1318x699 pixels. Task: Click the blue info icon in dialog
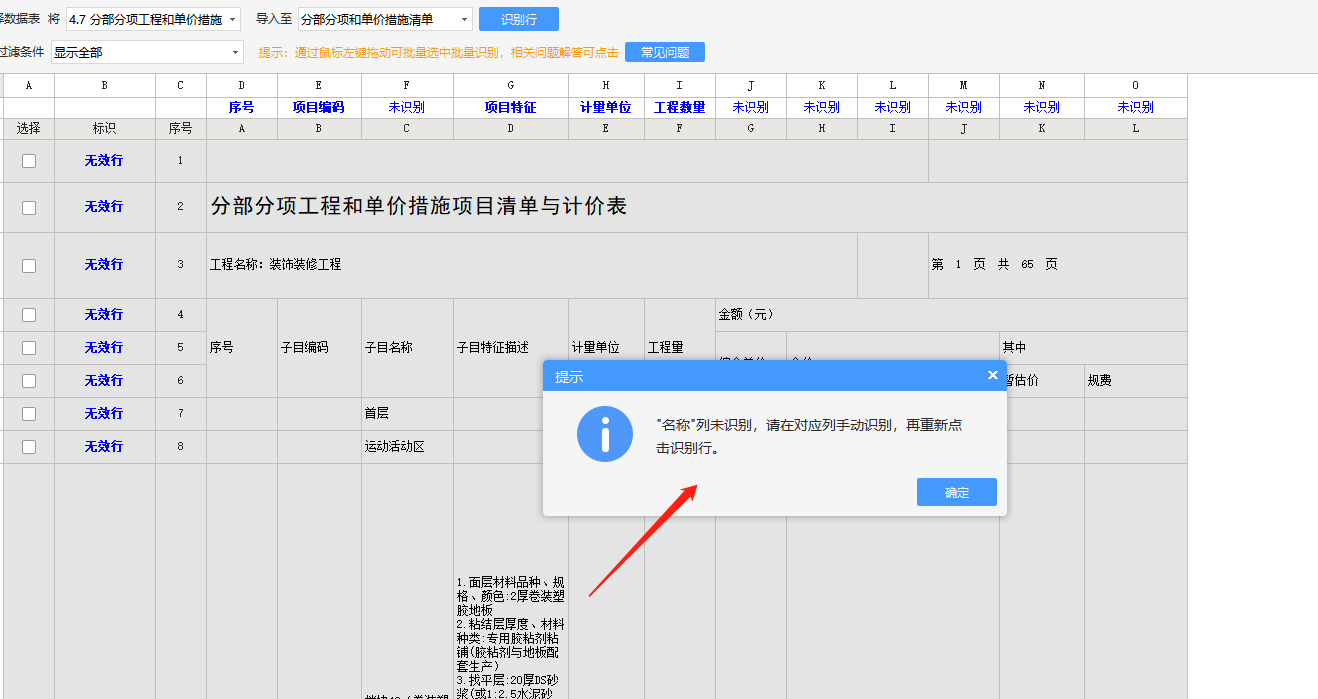605,434
